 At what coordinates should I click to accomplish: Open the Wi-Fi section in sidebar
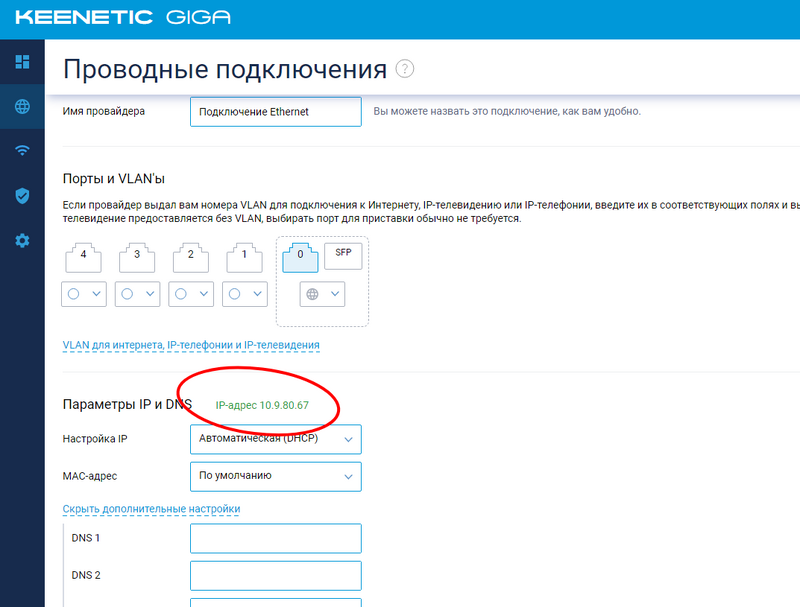pos(22,151)
